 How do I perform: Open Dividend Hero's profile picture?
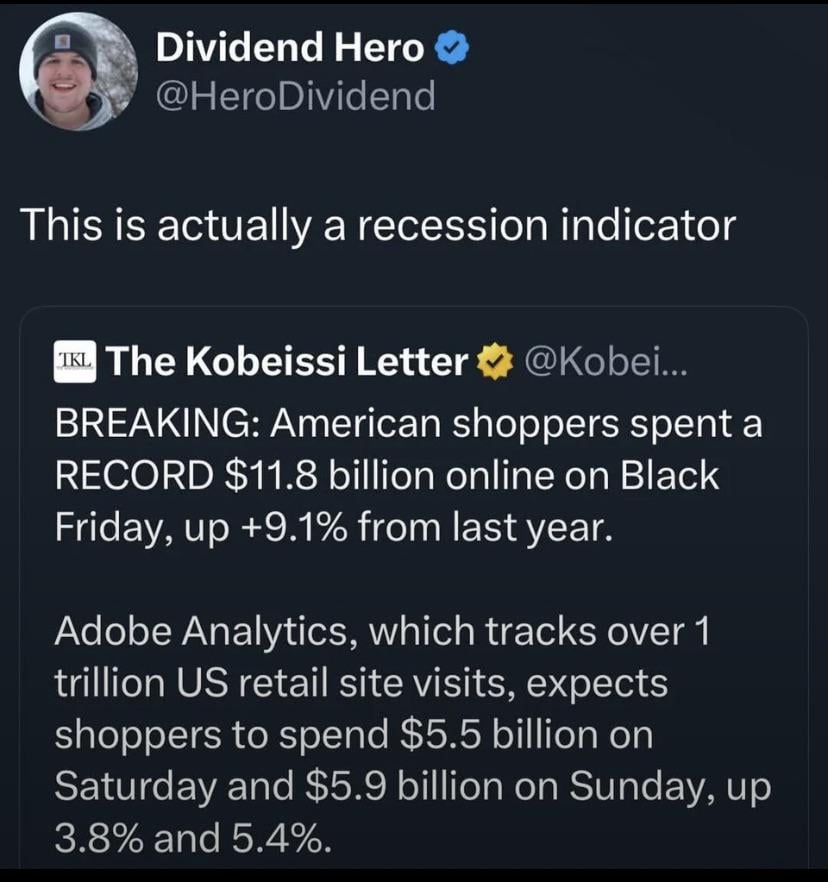click(x=78, y=72)
